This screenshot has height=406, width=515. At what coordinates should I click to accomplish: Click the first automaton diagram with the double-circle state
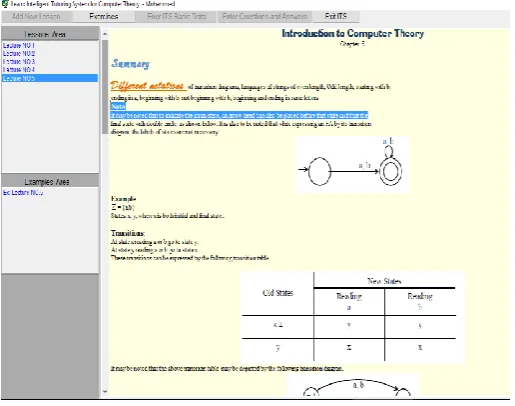[353, 164]
